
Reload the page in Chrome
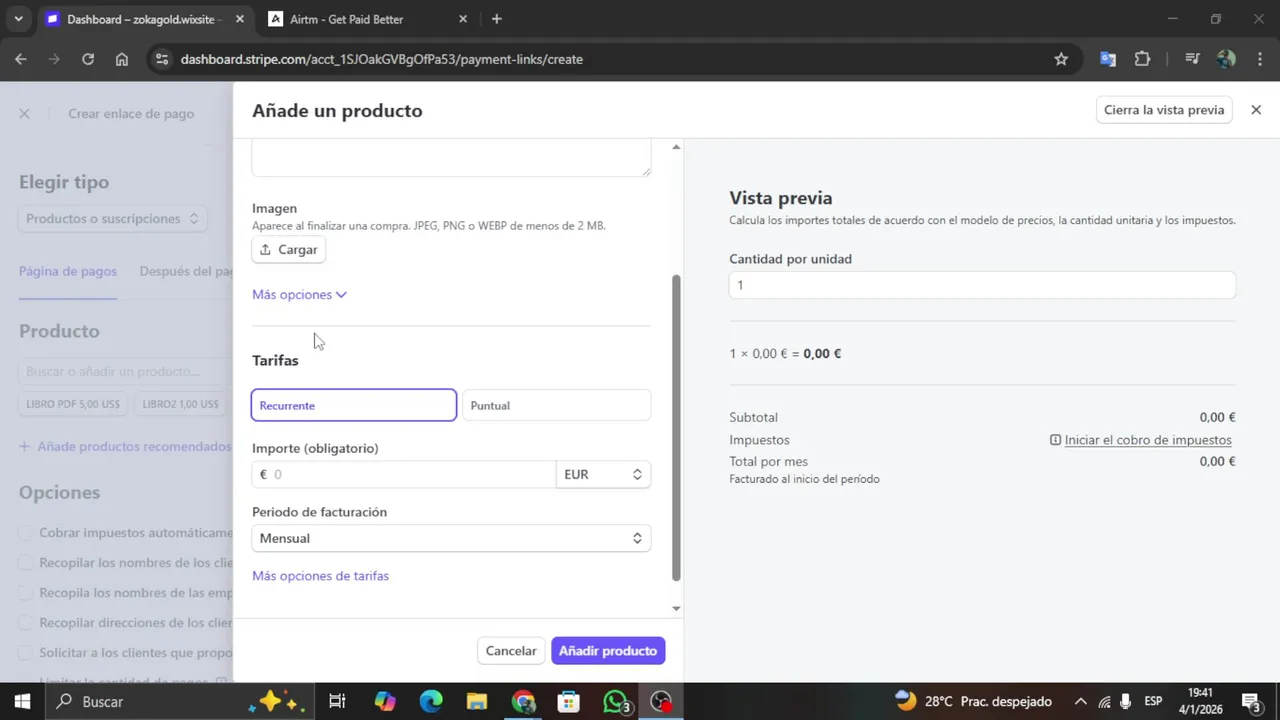[x=88, y=59]
